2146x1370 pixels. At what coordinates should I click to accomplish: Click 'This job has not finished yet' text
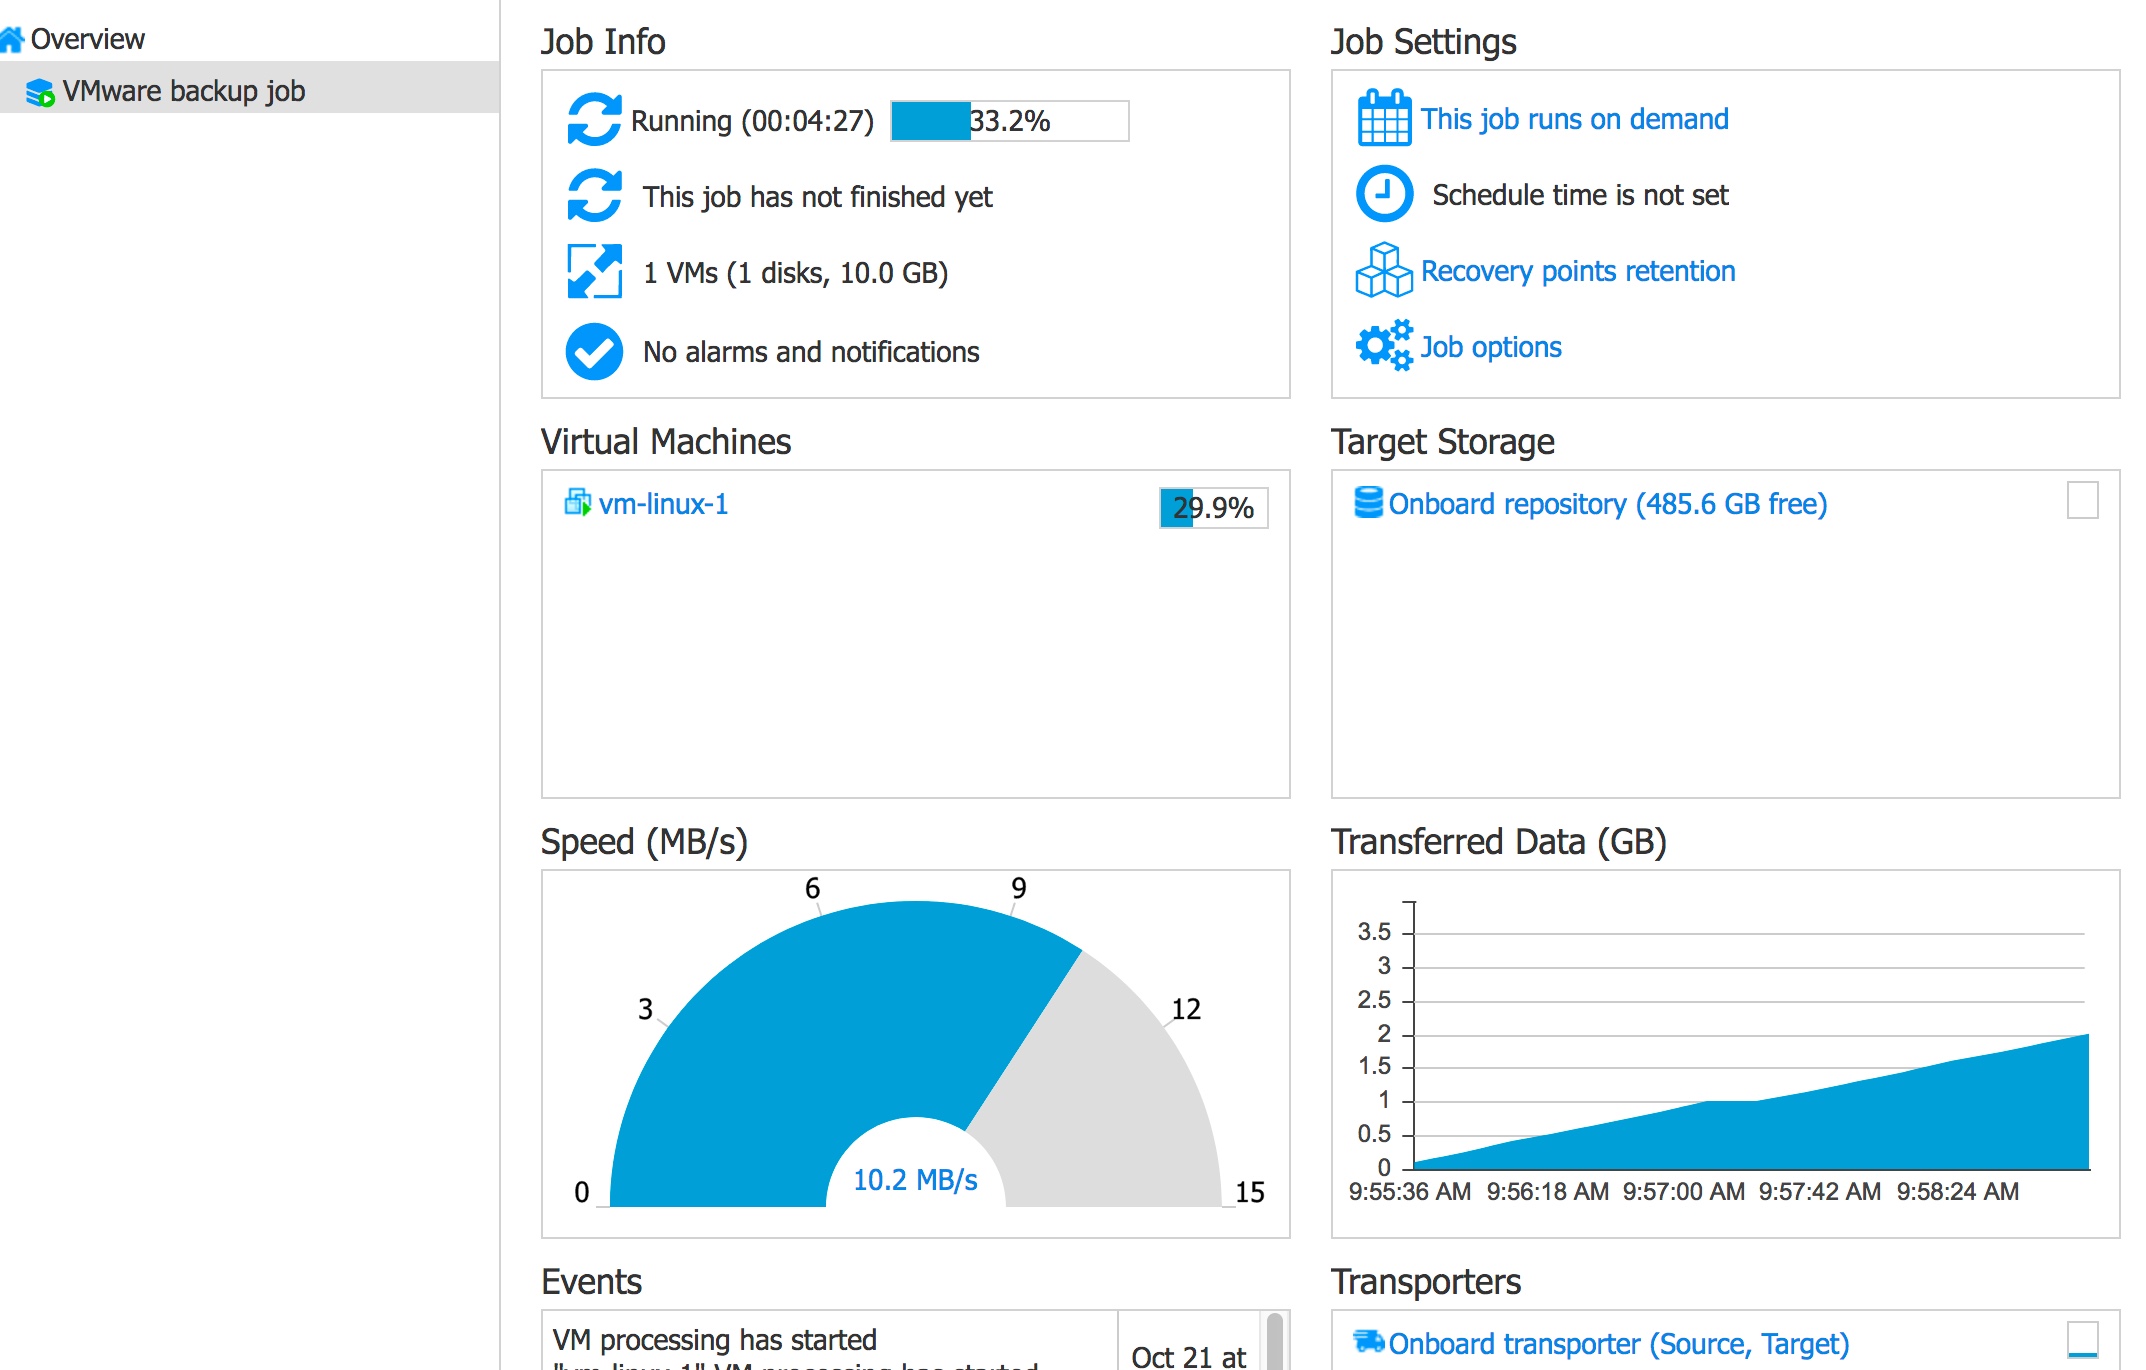coord(818,197)
